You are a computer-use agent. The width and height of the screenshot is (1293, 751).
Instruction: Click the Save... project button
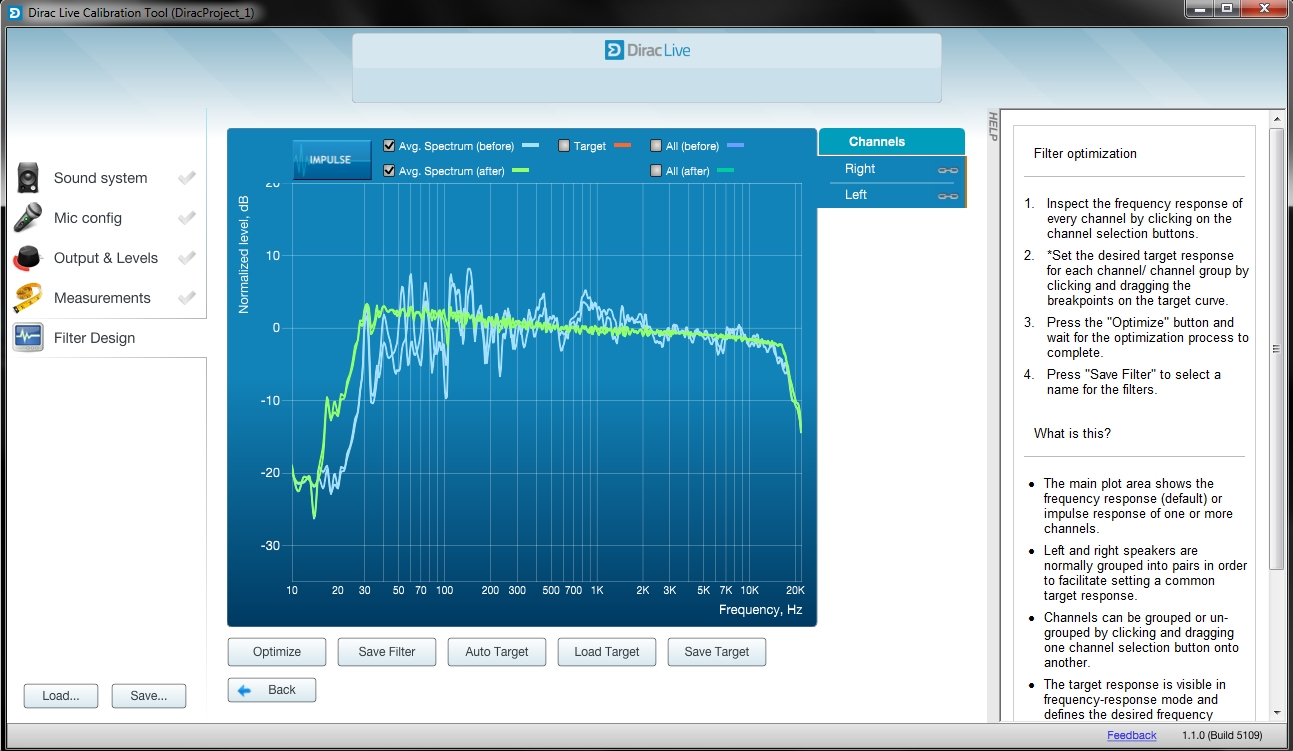point(149,696)
